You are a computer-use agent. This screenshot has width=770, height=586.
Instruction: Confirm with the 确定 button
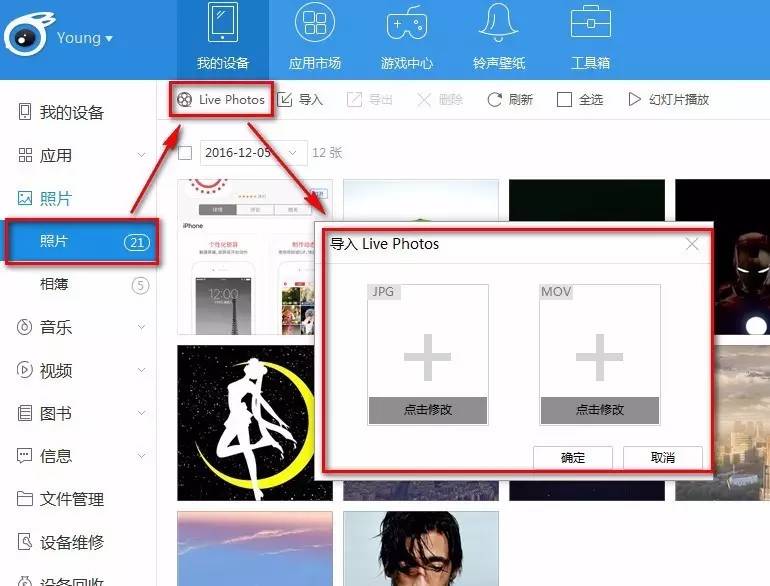point(573,457)
